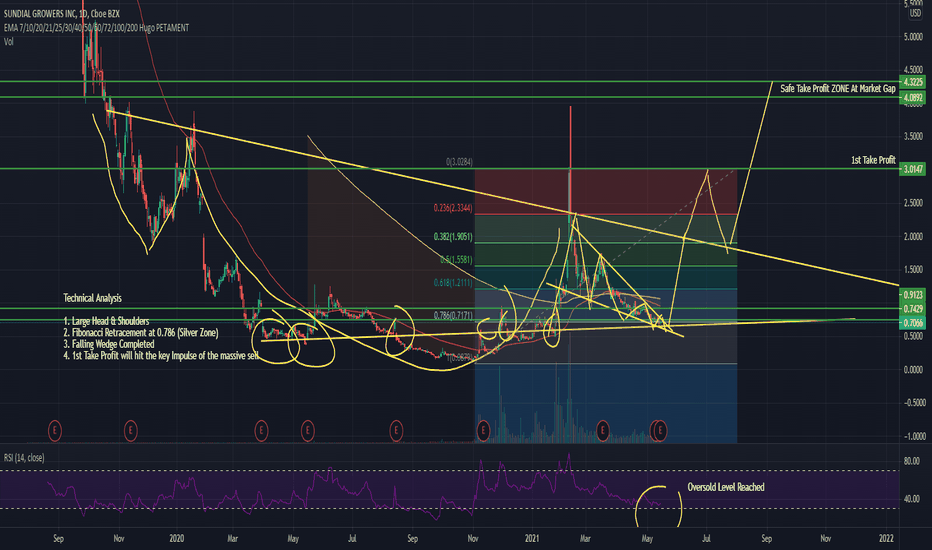Click the 5.0000 price axis tick
Viewport: 932px width, 550px height.
[x=913, y=37]
